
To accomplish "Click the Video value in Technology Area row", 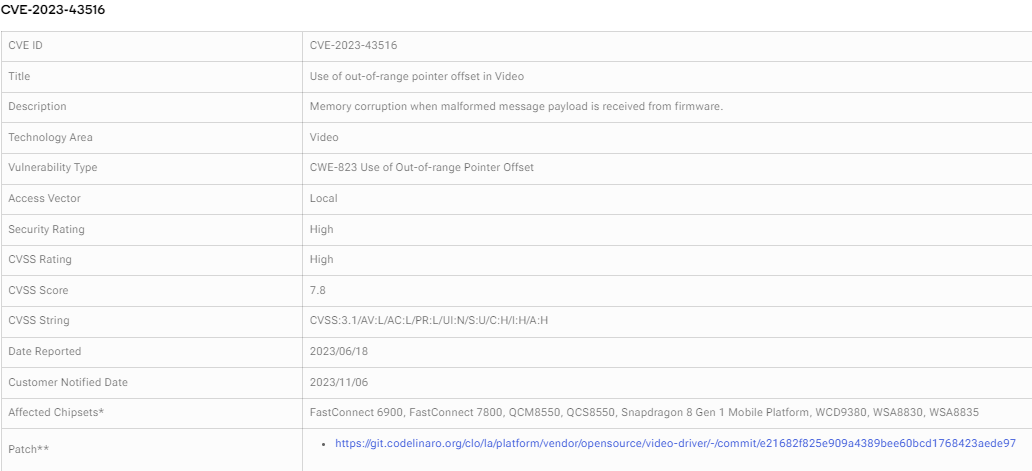I will pyautogui.click(x=324, y=137).
